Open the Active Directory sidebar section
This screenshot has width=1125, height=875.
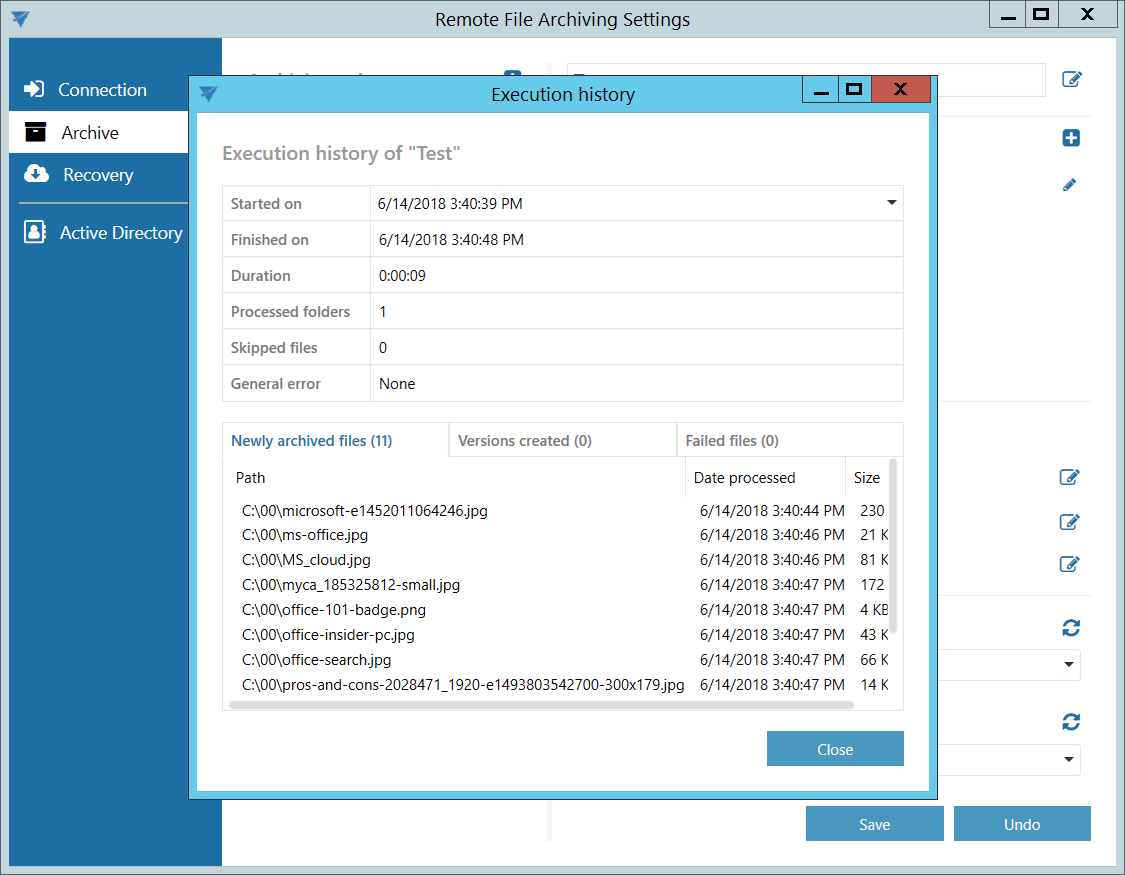point(120,233)
